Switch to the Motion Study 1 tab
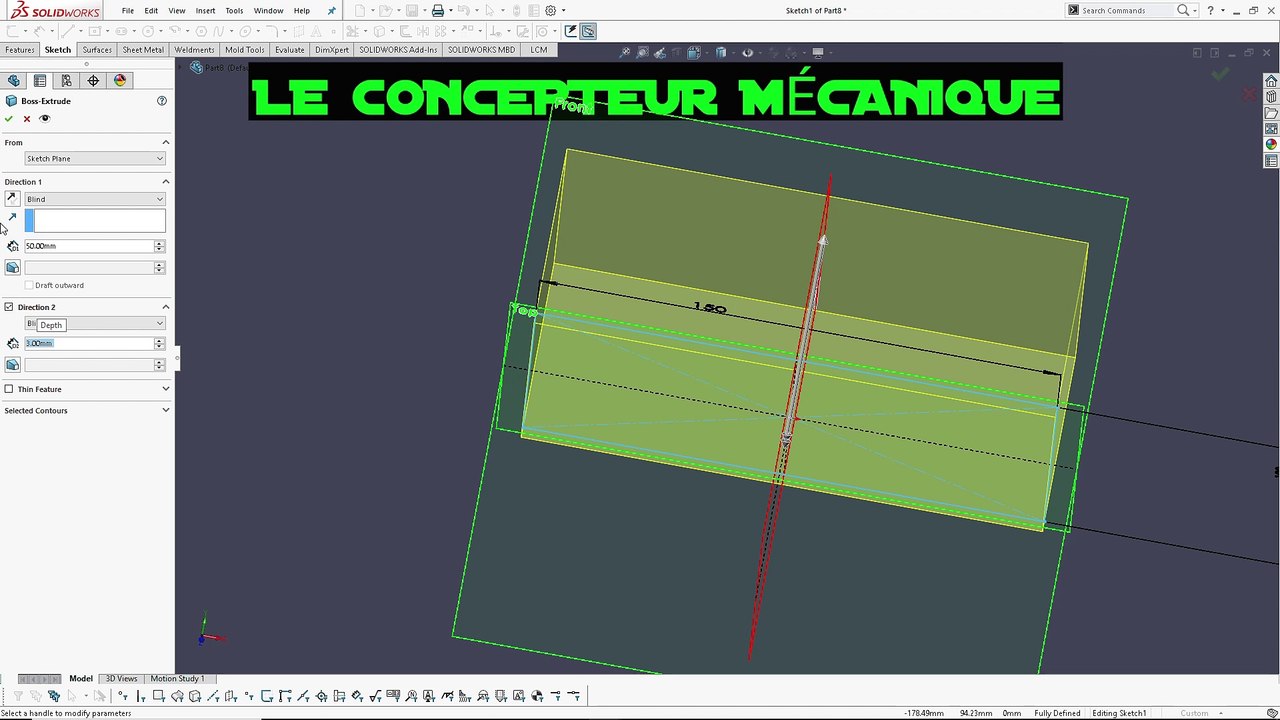The image size is (1280, 720). 177,679
